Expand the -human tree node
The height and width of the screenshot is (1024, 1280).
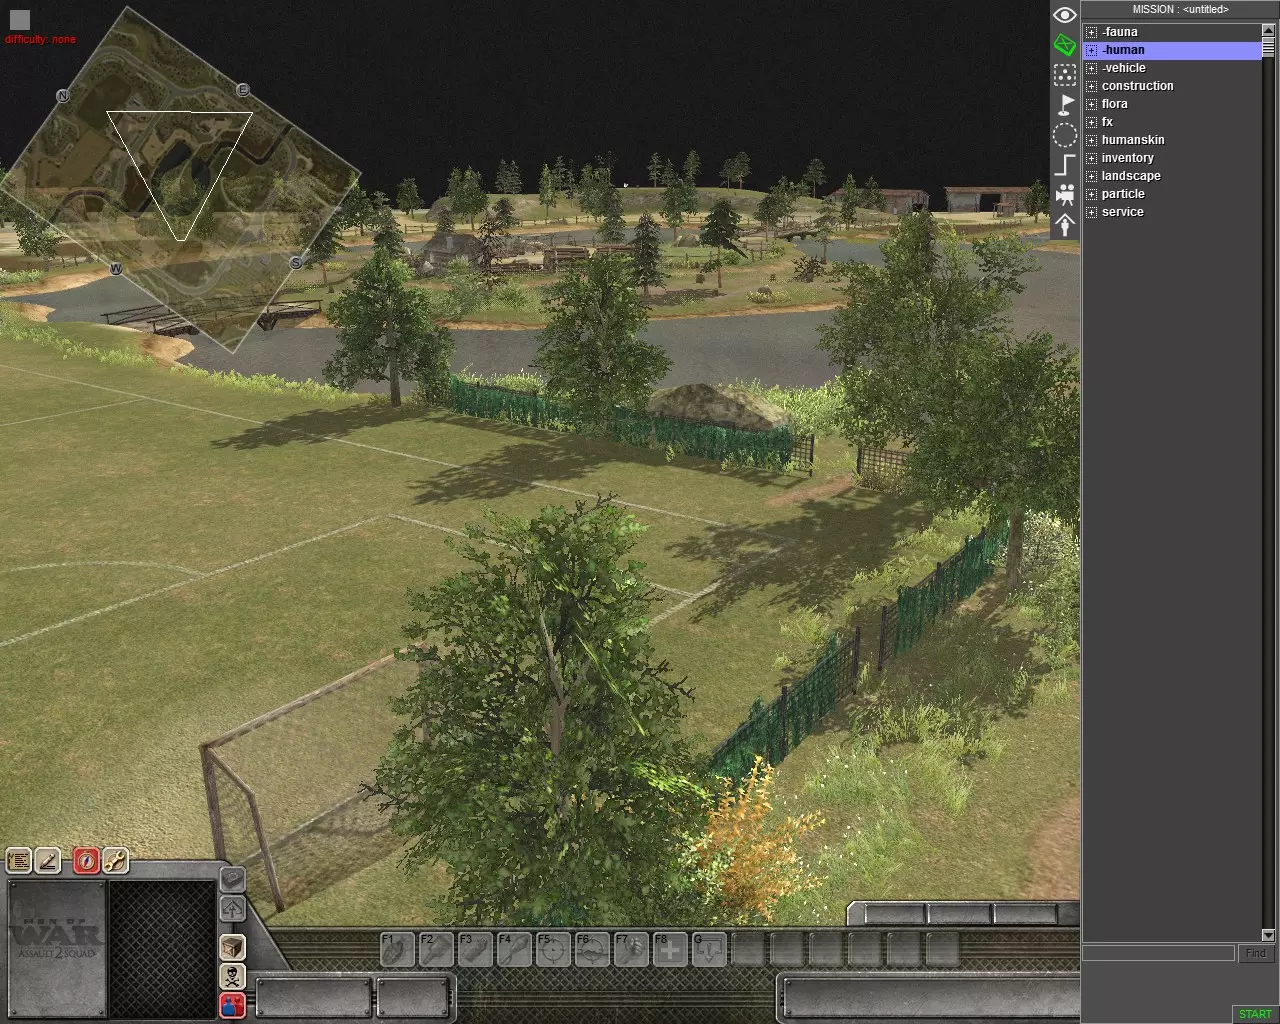tap(1091, 50)
